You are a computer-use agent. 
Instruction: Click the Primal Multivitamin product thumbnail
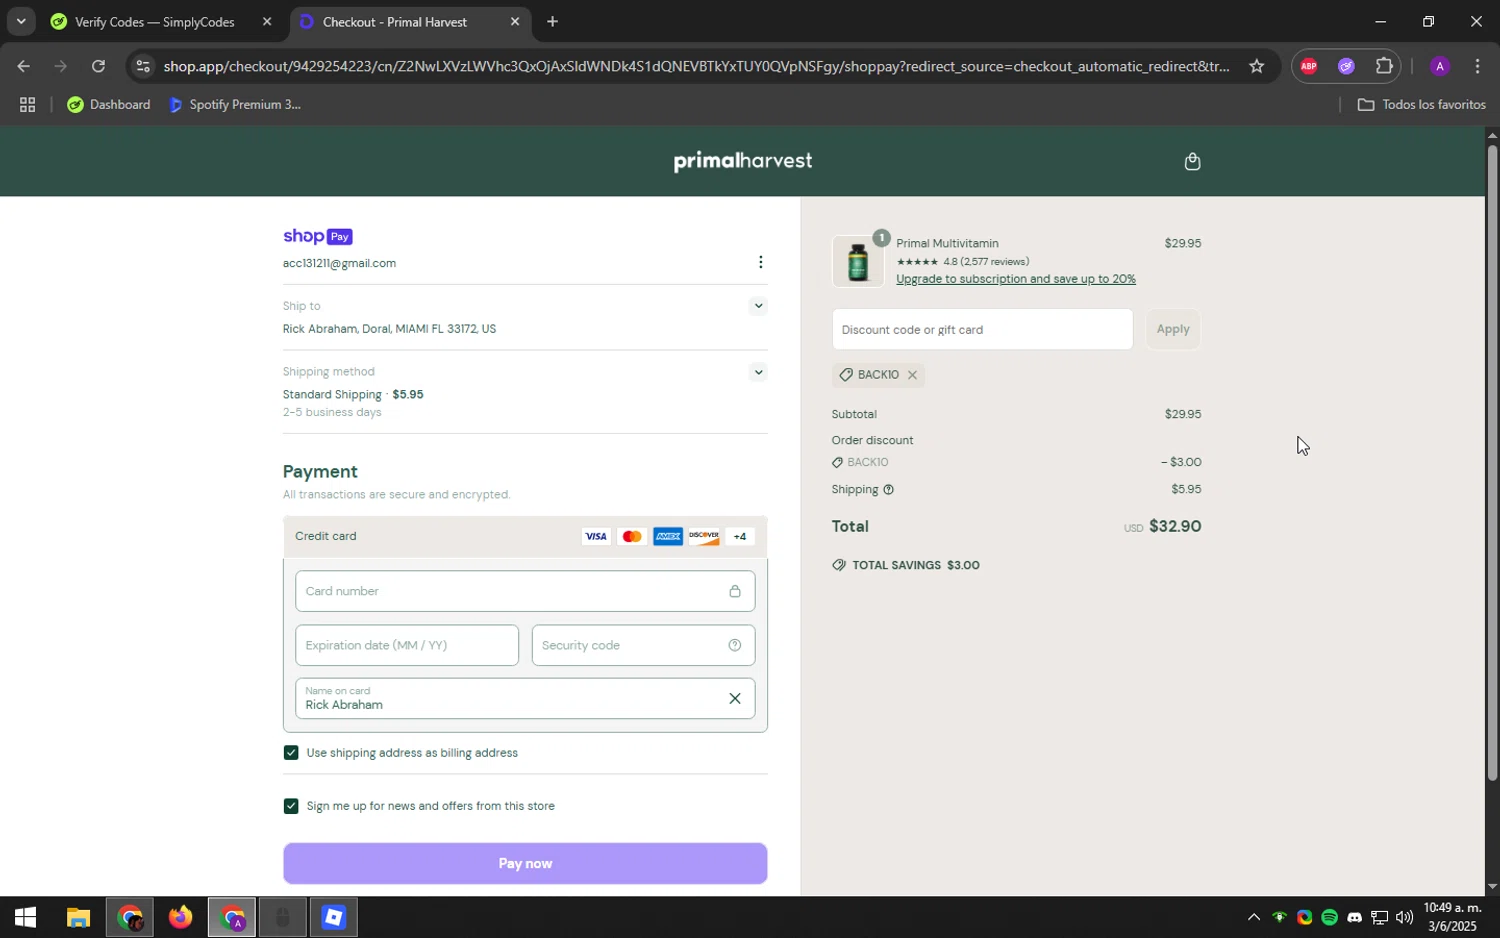point(858,262)
